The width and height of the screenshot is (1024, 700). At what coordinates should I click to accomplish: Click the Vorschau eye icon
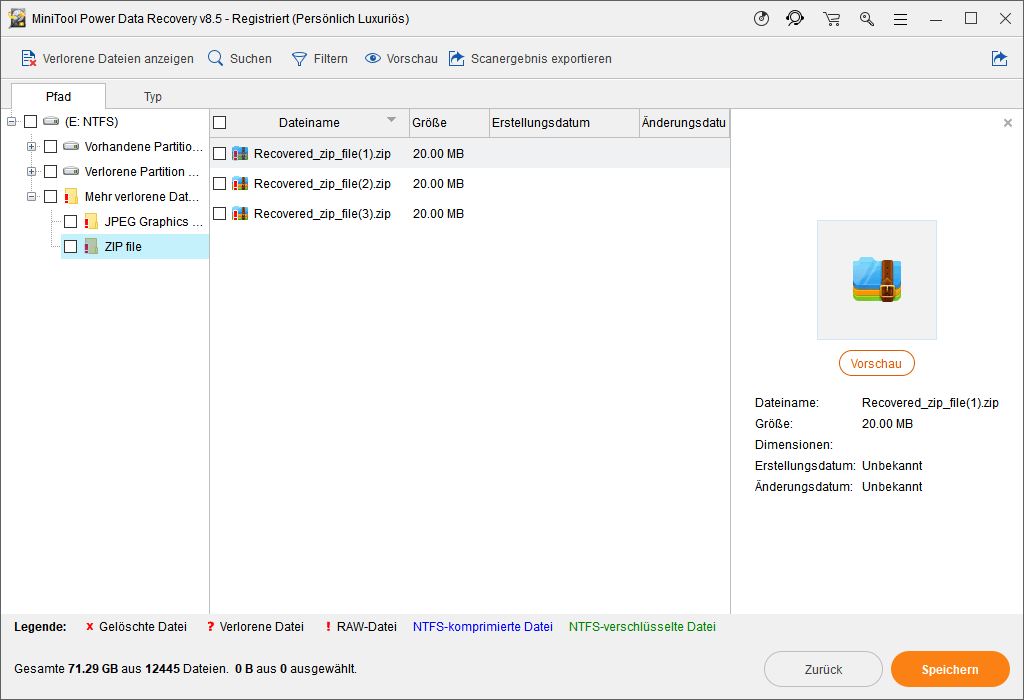tap(373, 58)
